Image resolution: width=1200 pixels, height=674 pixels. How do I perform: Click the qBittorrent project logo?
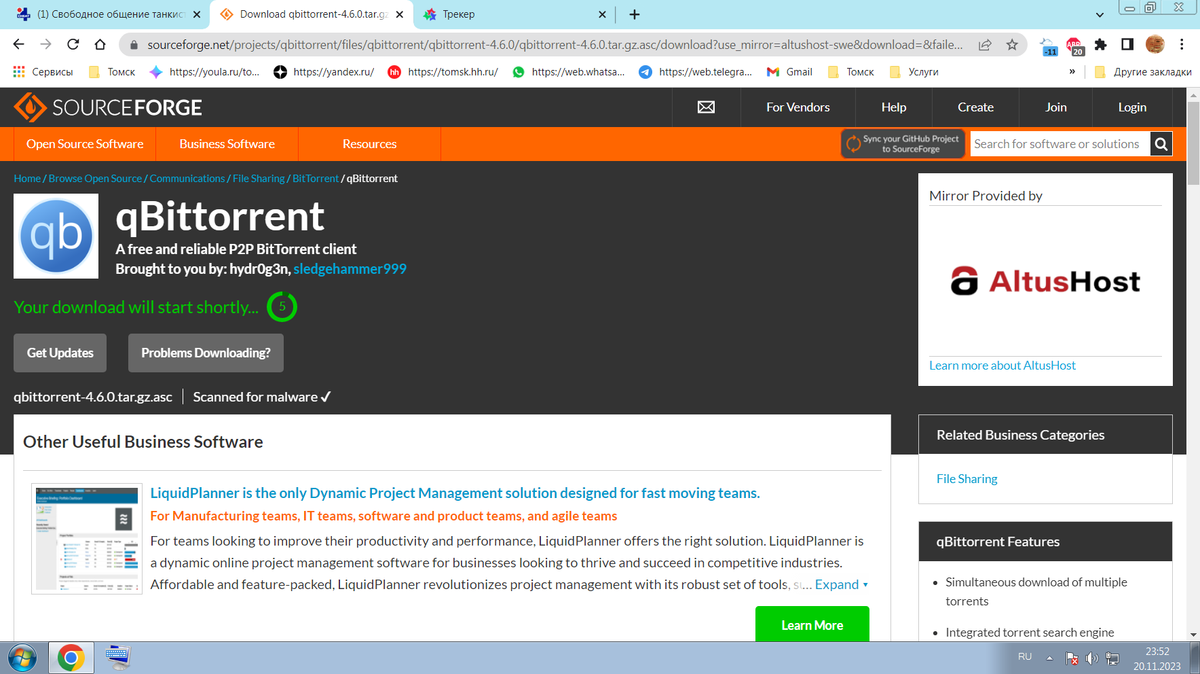click(56, 236)
